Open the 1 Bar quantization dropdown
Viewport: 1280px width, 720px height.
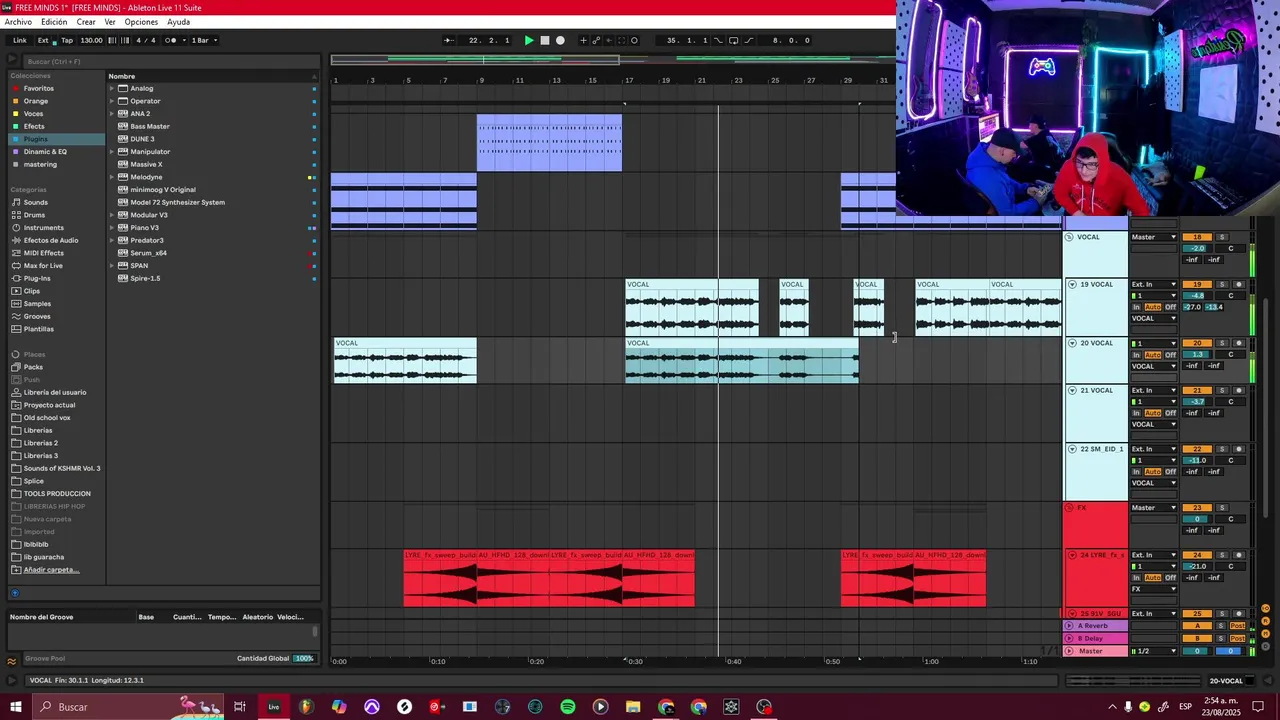tap(203, 40)
